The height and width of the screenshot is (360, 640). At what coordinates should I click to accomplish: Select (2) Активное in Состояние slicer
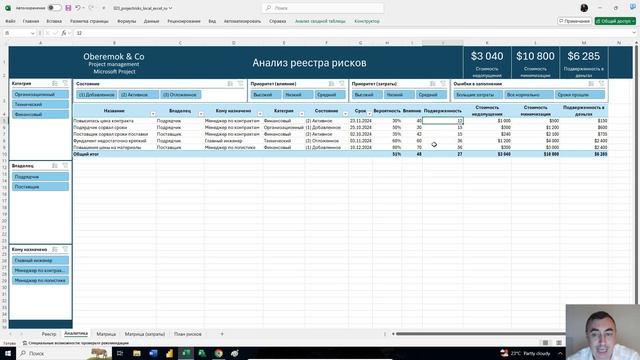tap(138, 95)
